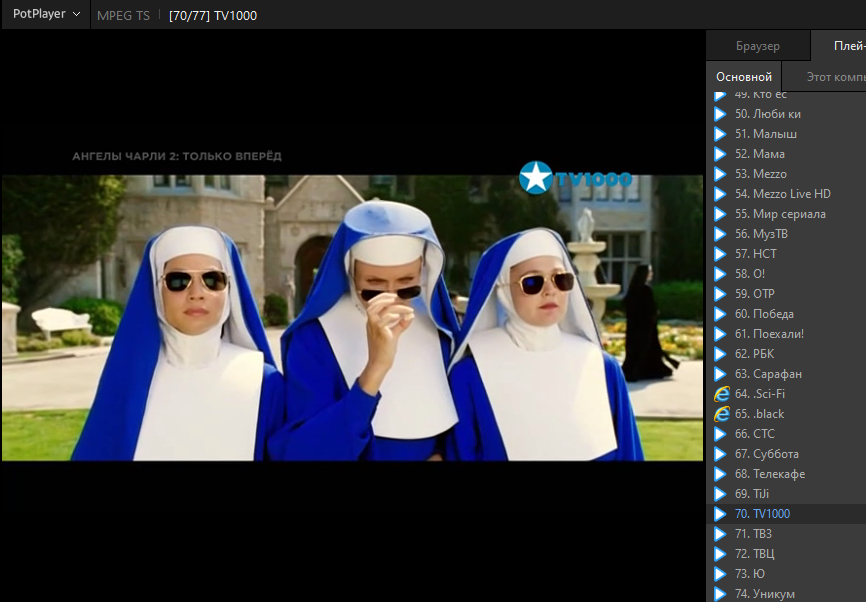Click Internet Explorer icon beside .black
This screenshot has height=602, width=866.
coord(721,414)
